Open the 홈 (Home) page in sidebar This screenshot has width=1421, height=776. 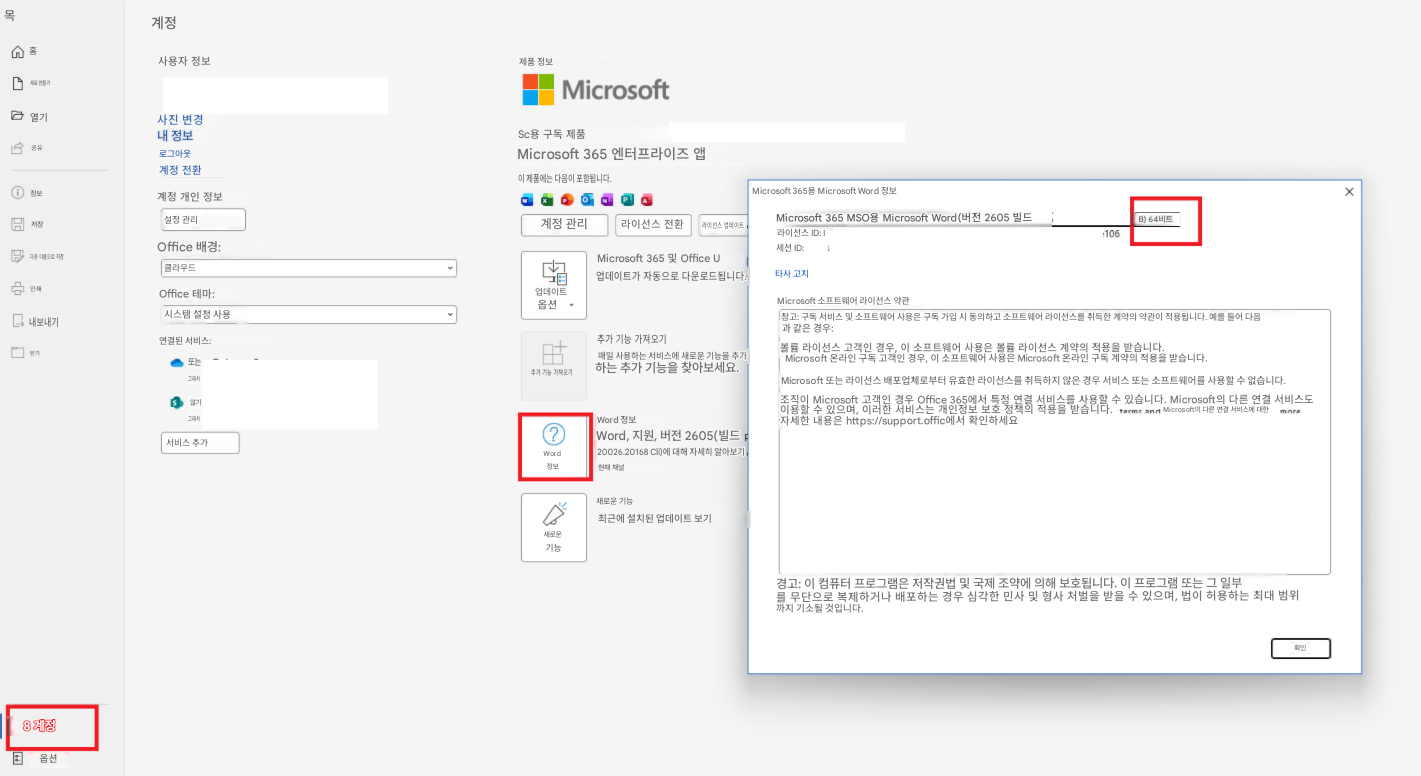[25, 51]
